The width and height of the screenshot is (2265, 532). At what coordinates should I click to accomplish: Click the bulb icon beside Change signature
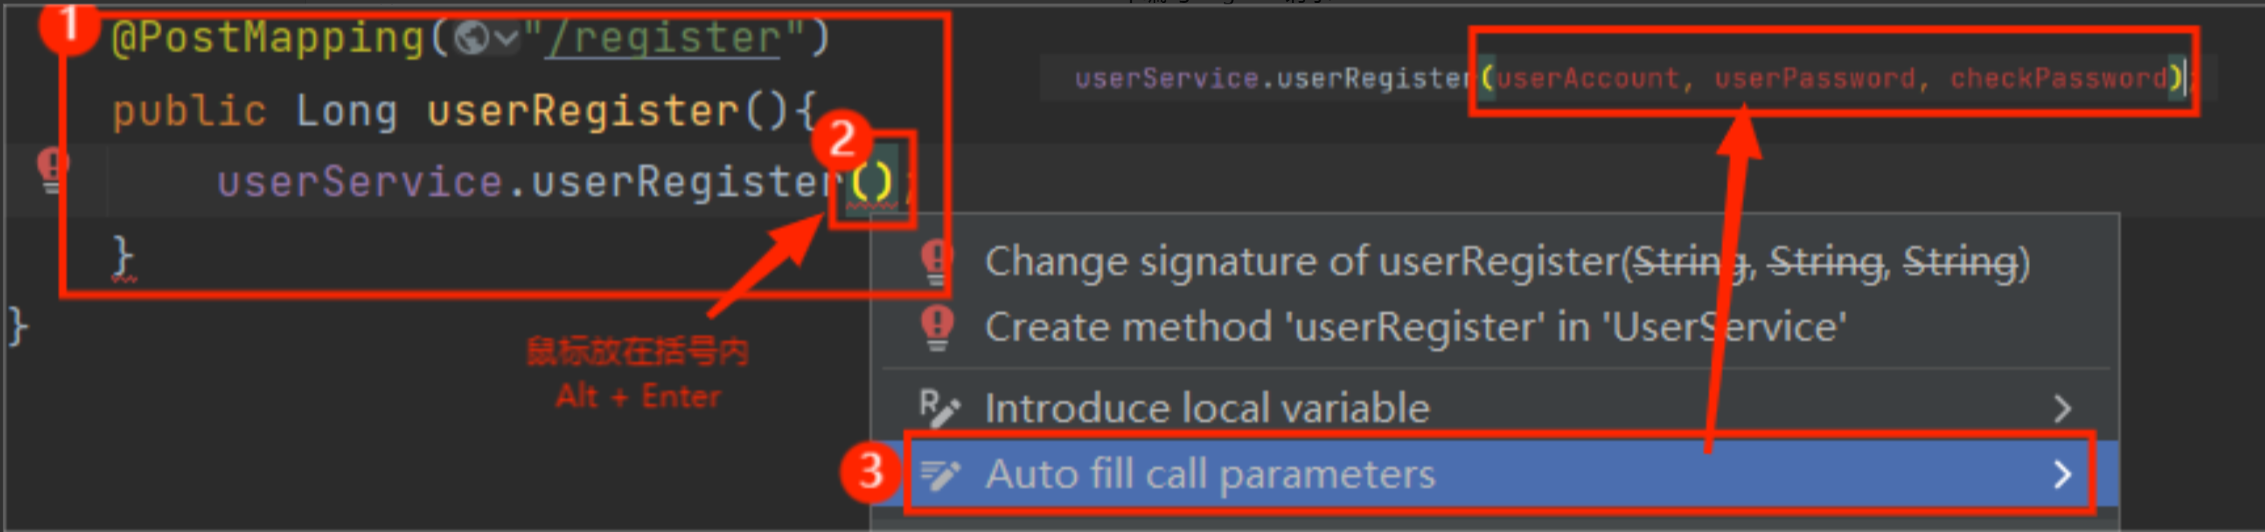click(x=937, y=262)
